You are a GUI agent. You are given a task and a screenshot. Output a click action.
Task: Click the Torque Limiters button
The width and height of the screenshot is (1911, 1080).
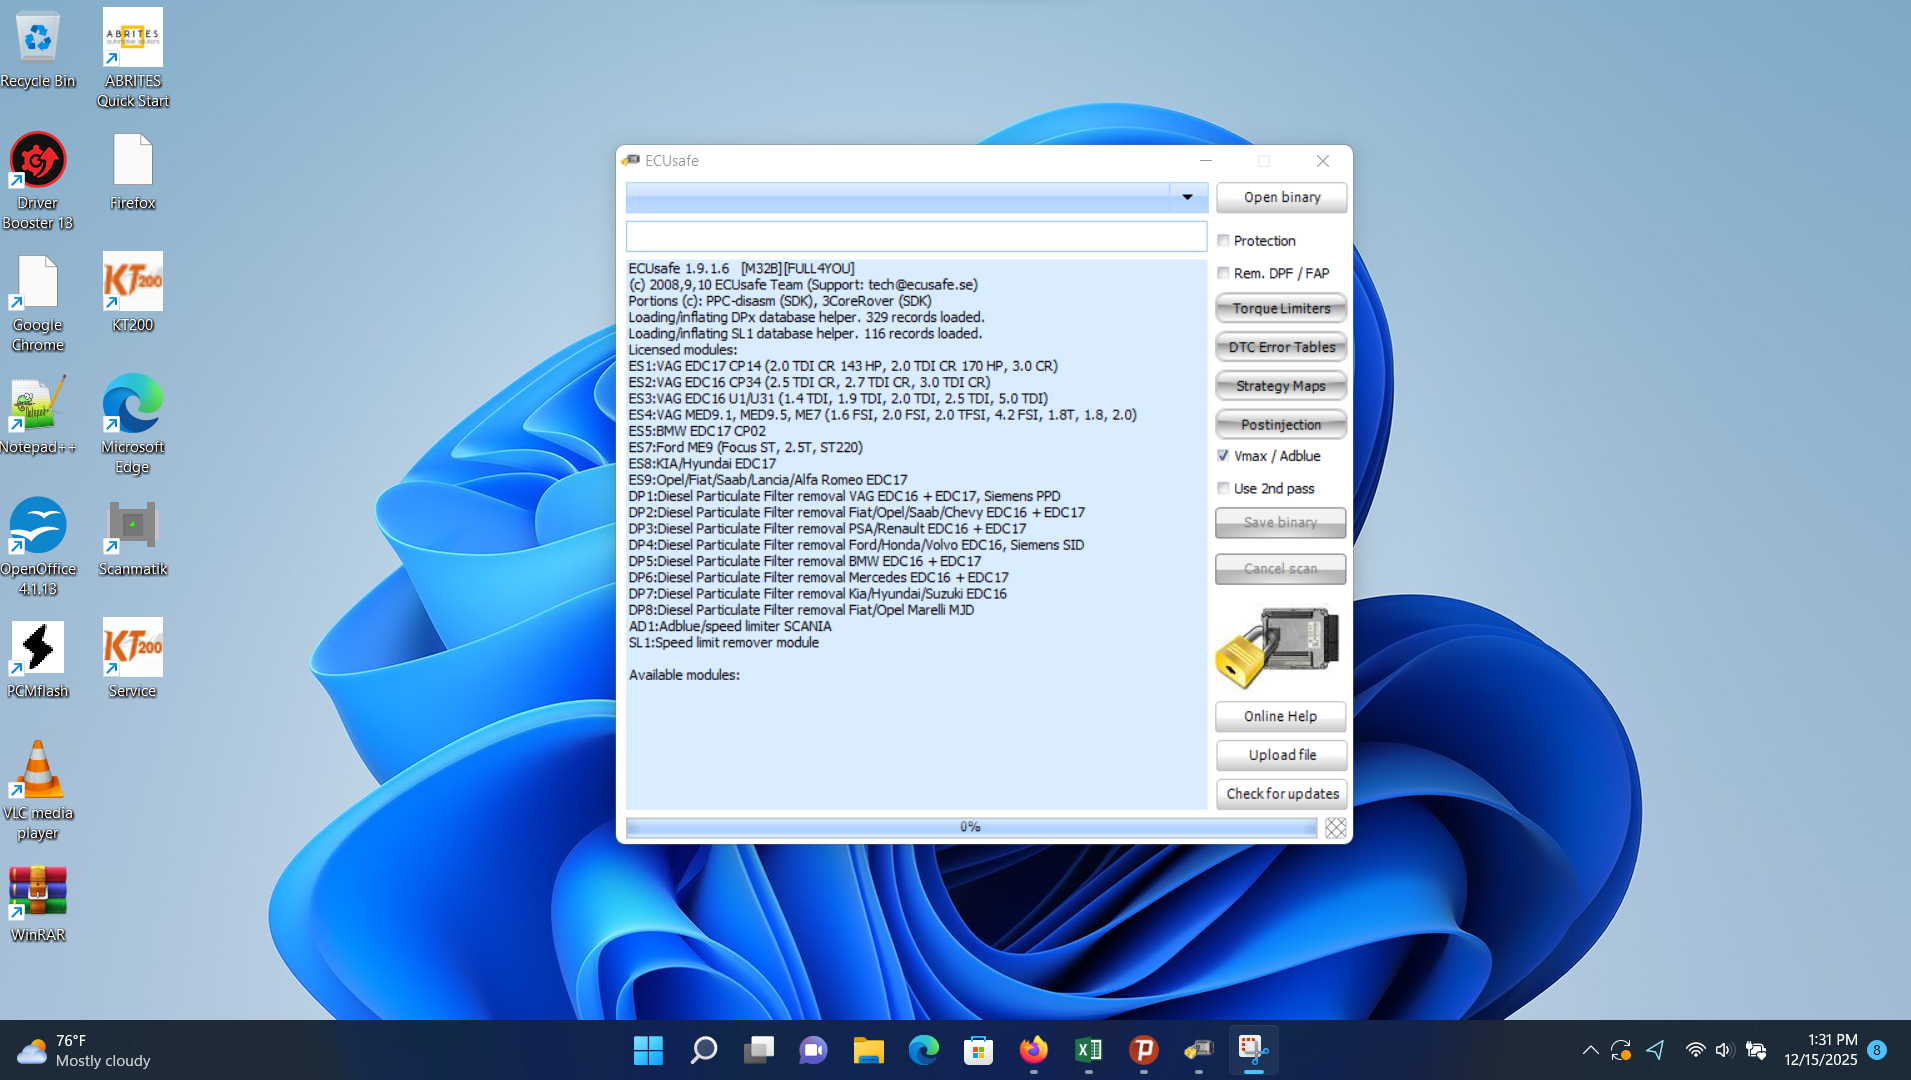coord(1281,309)
